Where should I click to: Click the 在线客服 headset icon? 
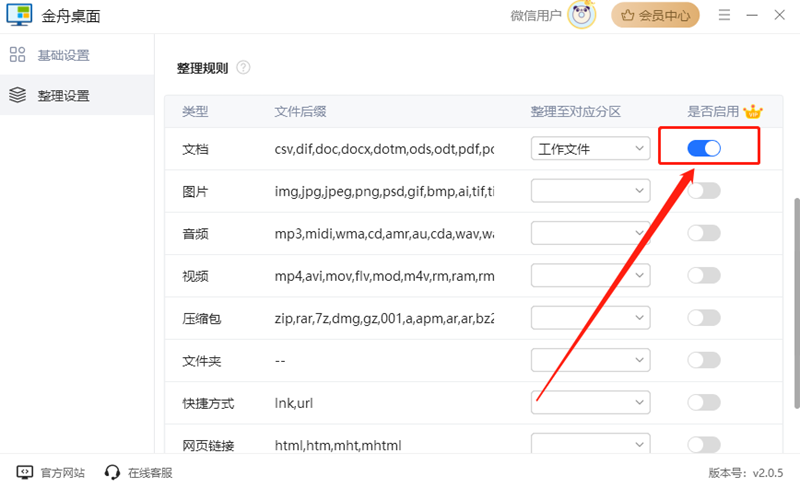click(112, 472)
